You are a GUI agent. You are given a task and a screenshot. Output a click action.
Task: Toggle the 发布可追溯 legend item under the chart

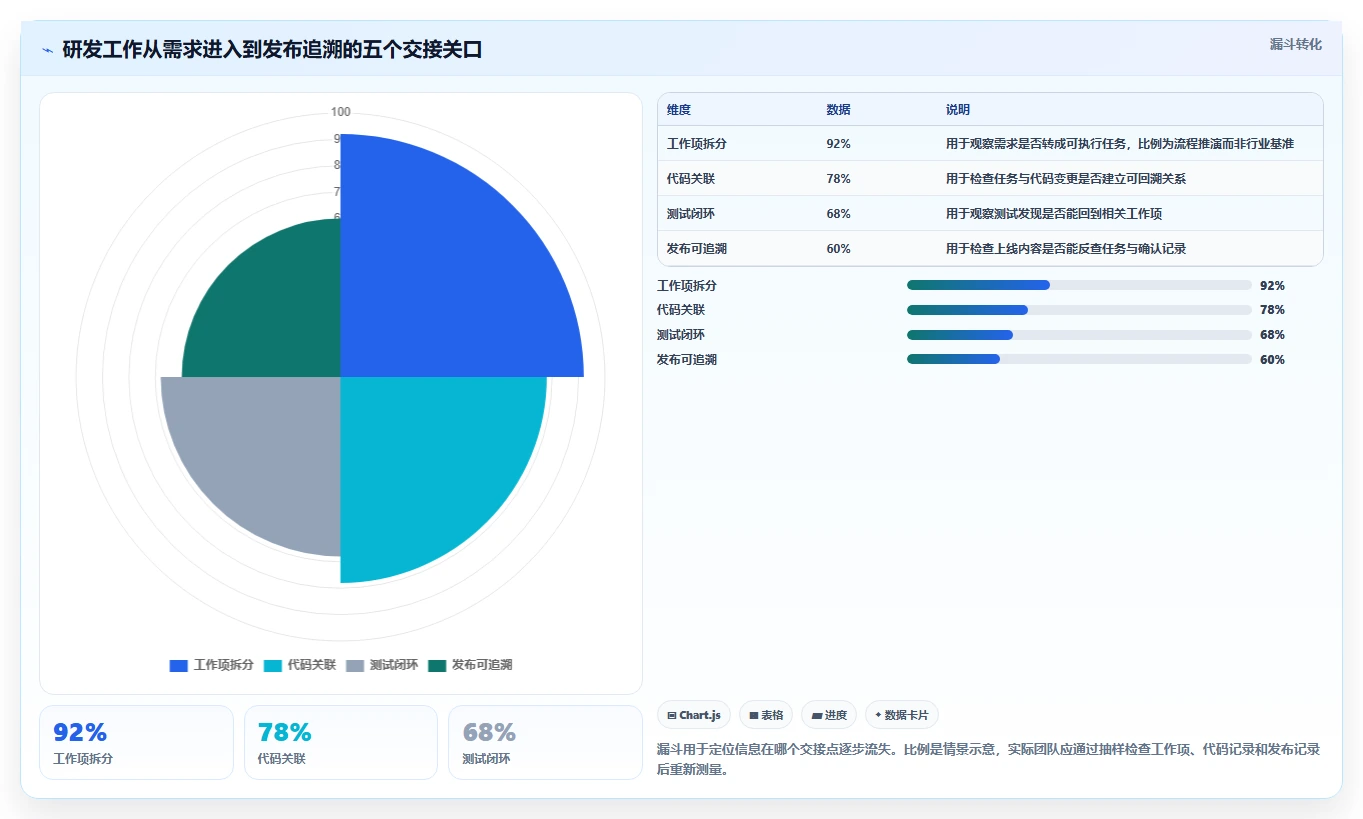click(470, 665)
